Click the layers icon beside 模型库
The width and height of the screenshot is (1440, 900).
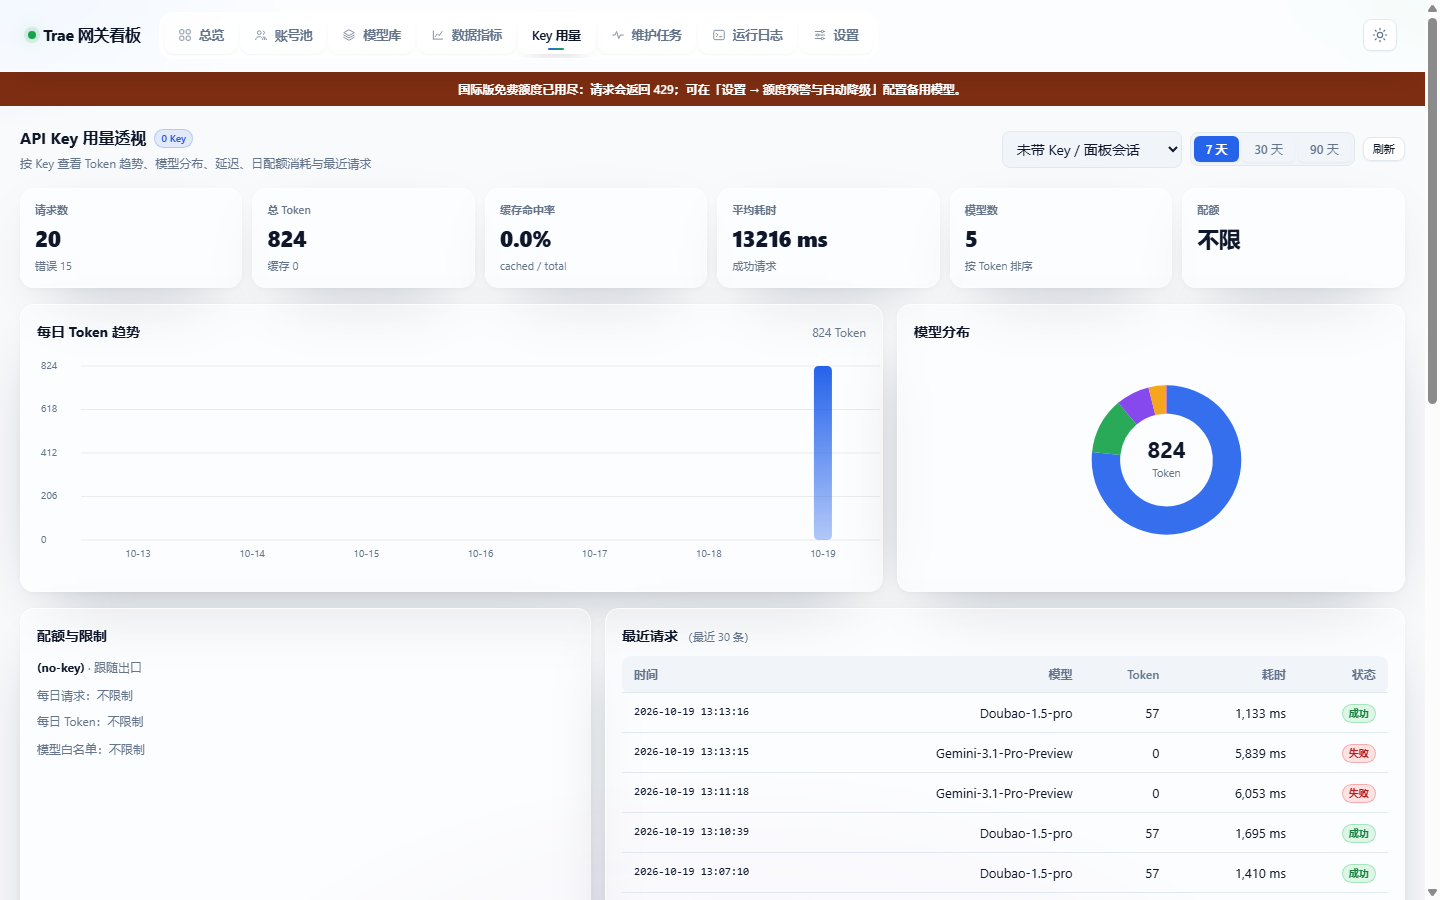coord(349,35)
